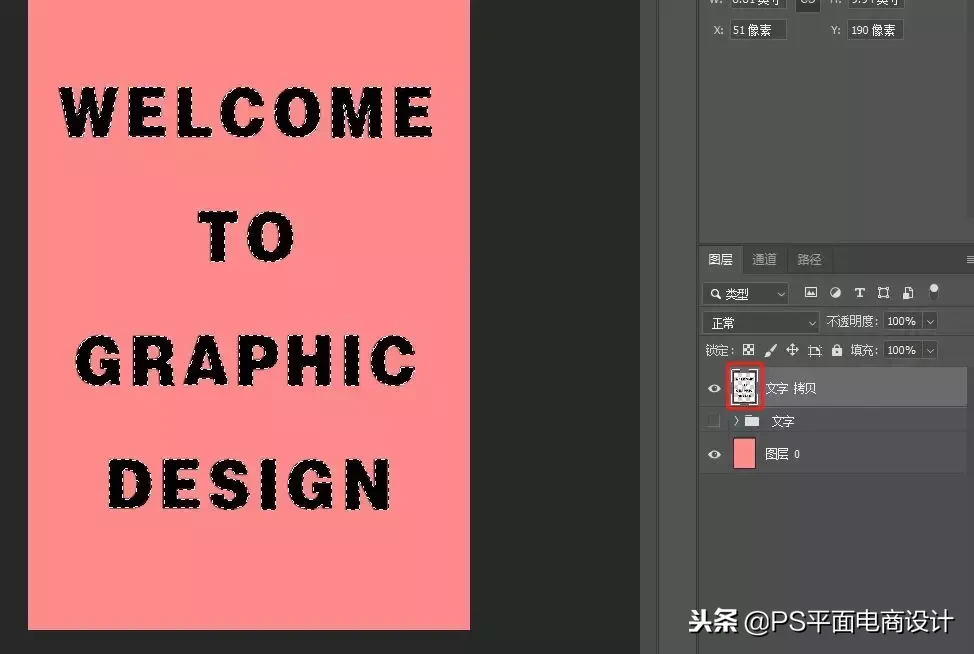
Task: Select the layer name 图层 0
Action: (783, 454)
